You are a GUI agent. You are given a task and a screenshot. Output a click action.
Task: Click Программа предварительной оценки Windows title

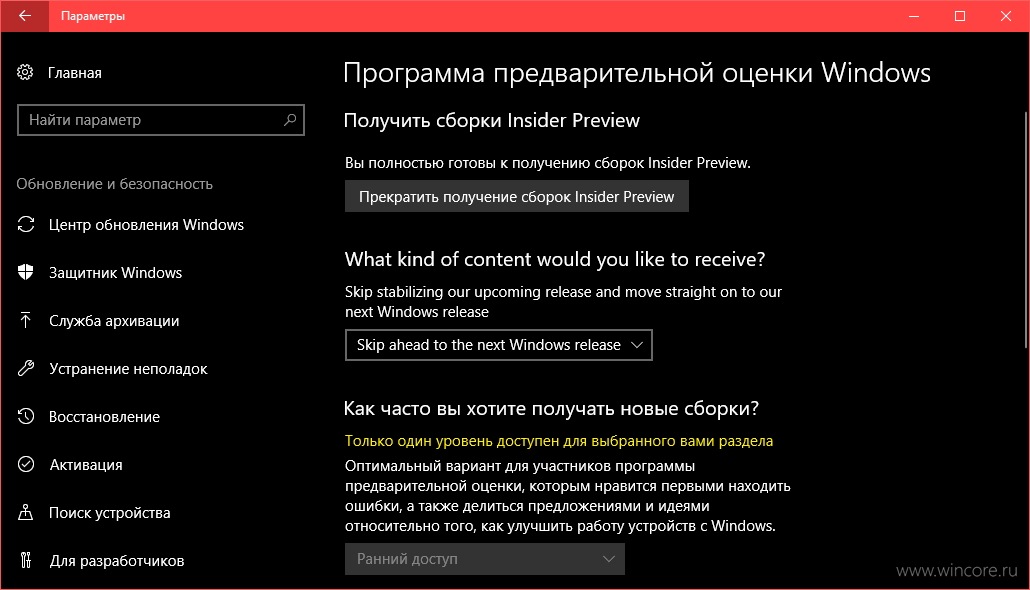click(x=637, y=72)
